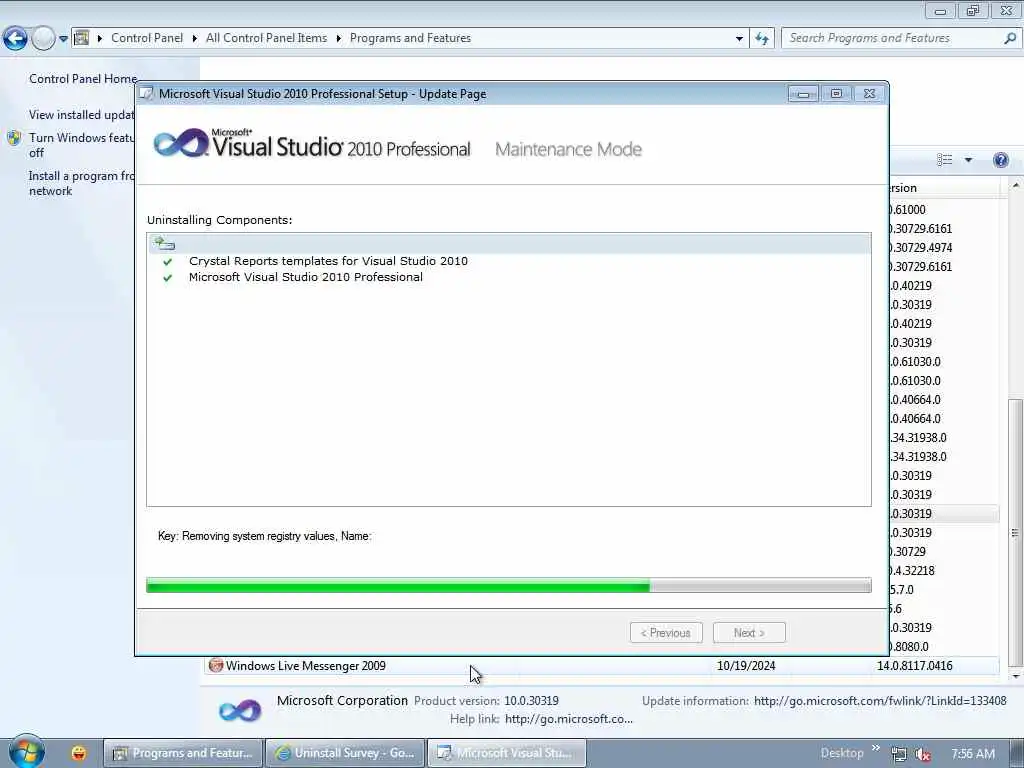
Task: Click the Next > button
Action: pos(749,633)
